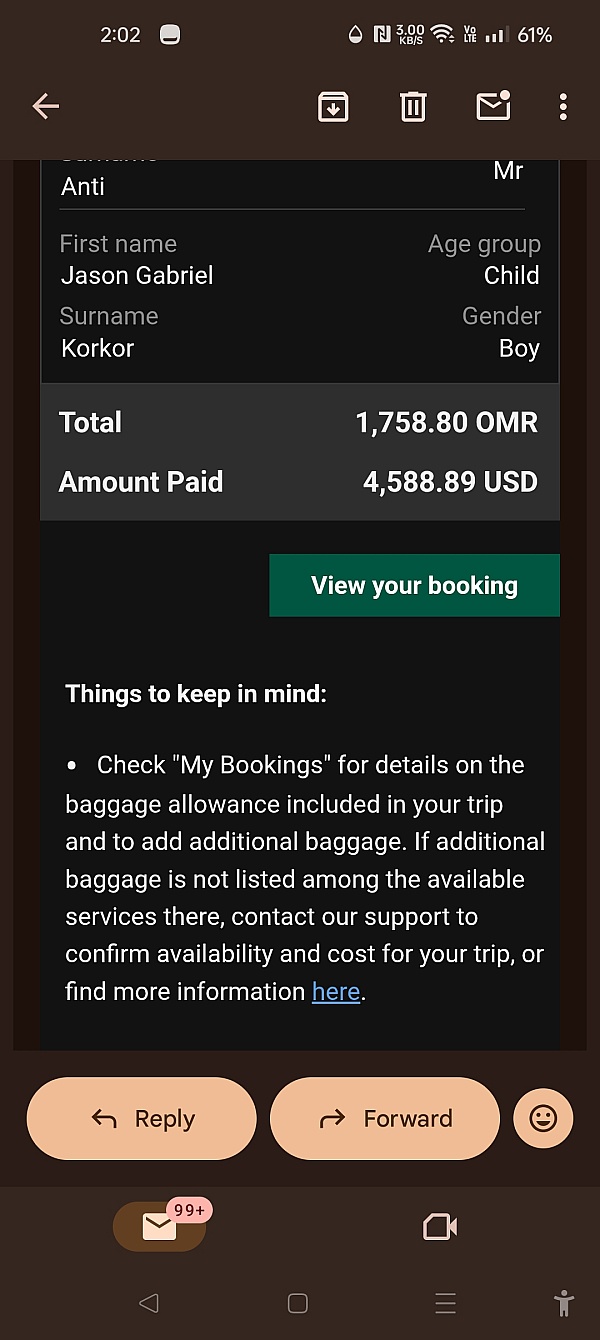
Task: Tap Android home navigation button
Action: [x=297, y=1303]
